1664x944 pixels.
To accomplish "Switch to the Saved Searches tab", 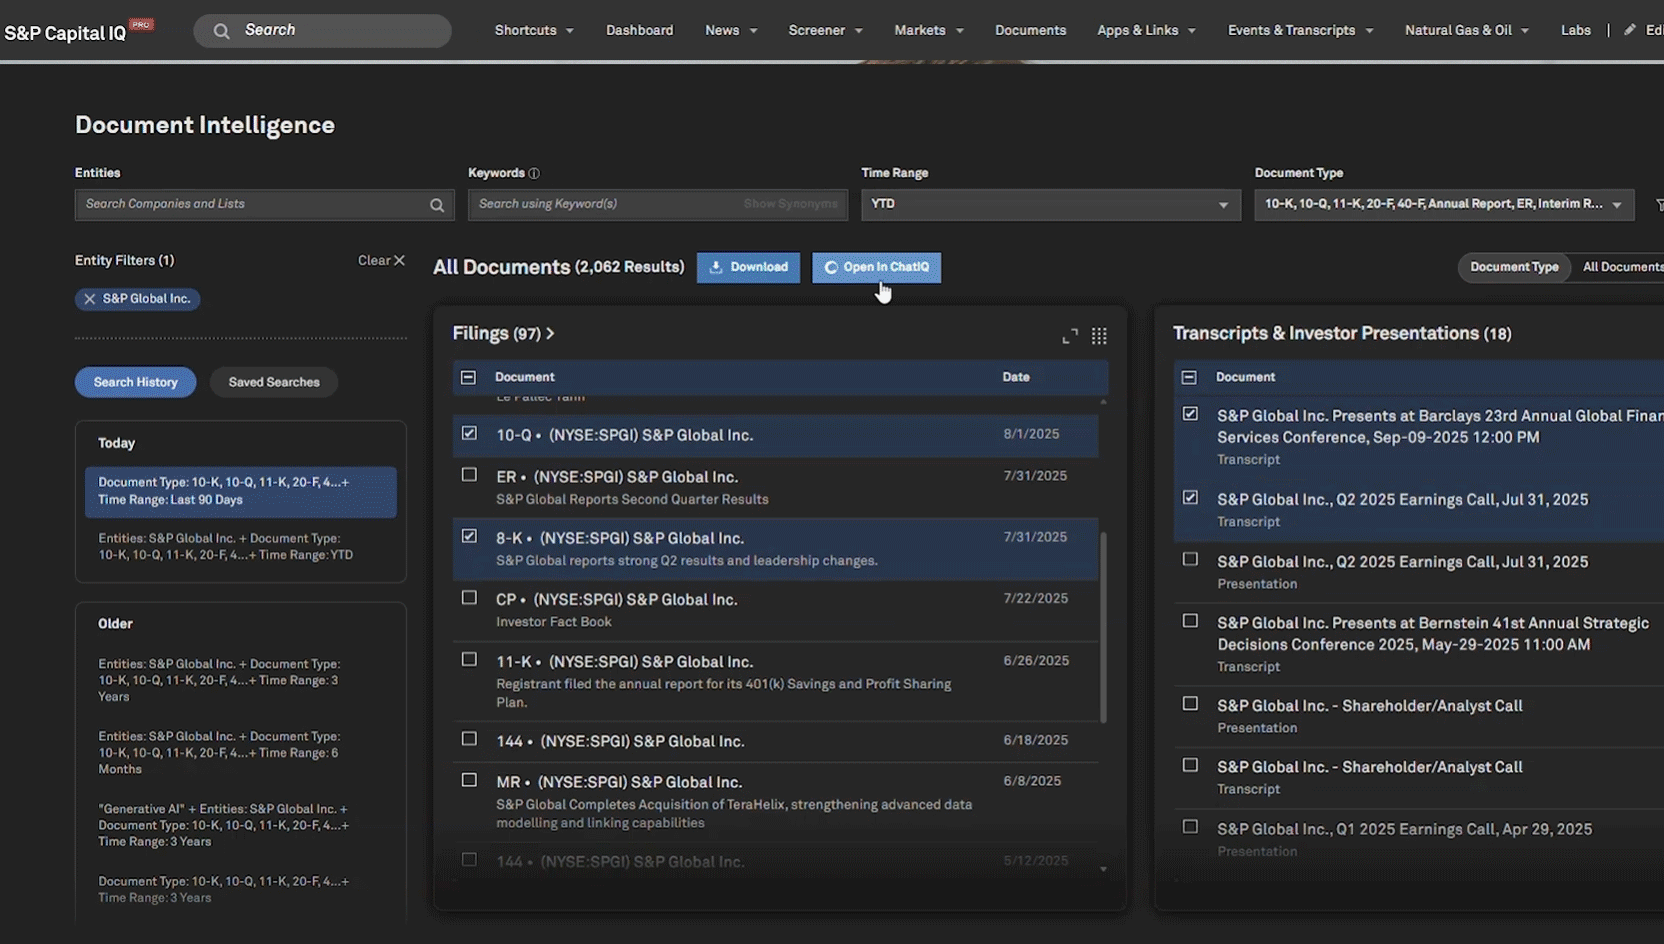I will 274,382.
